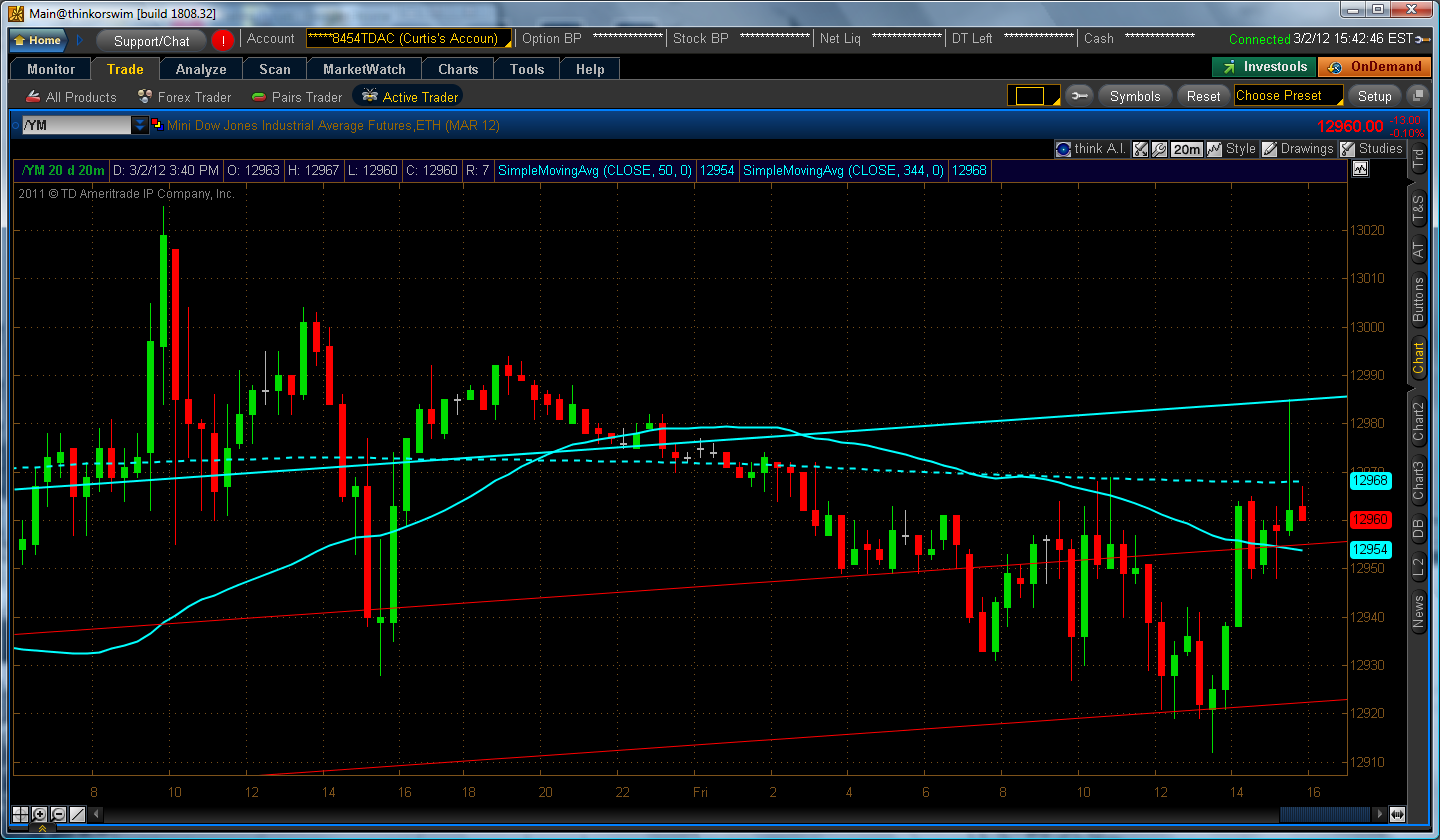The height and width of the screenshot is (840, 1440).
Task: Open the 20m timeframe selector
Action: (x=1187, y=149)
